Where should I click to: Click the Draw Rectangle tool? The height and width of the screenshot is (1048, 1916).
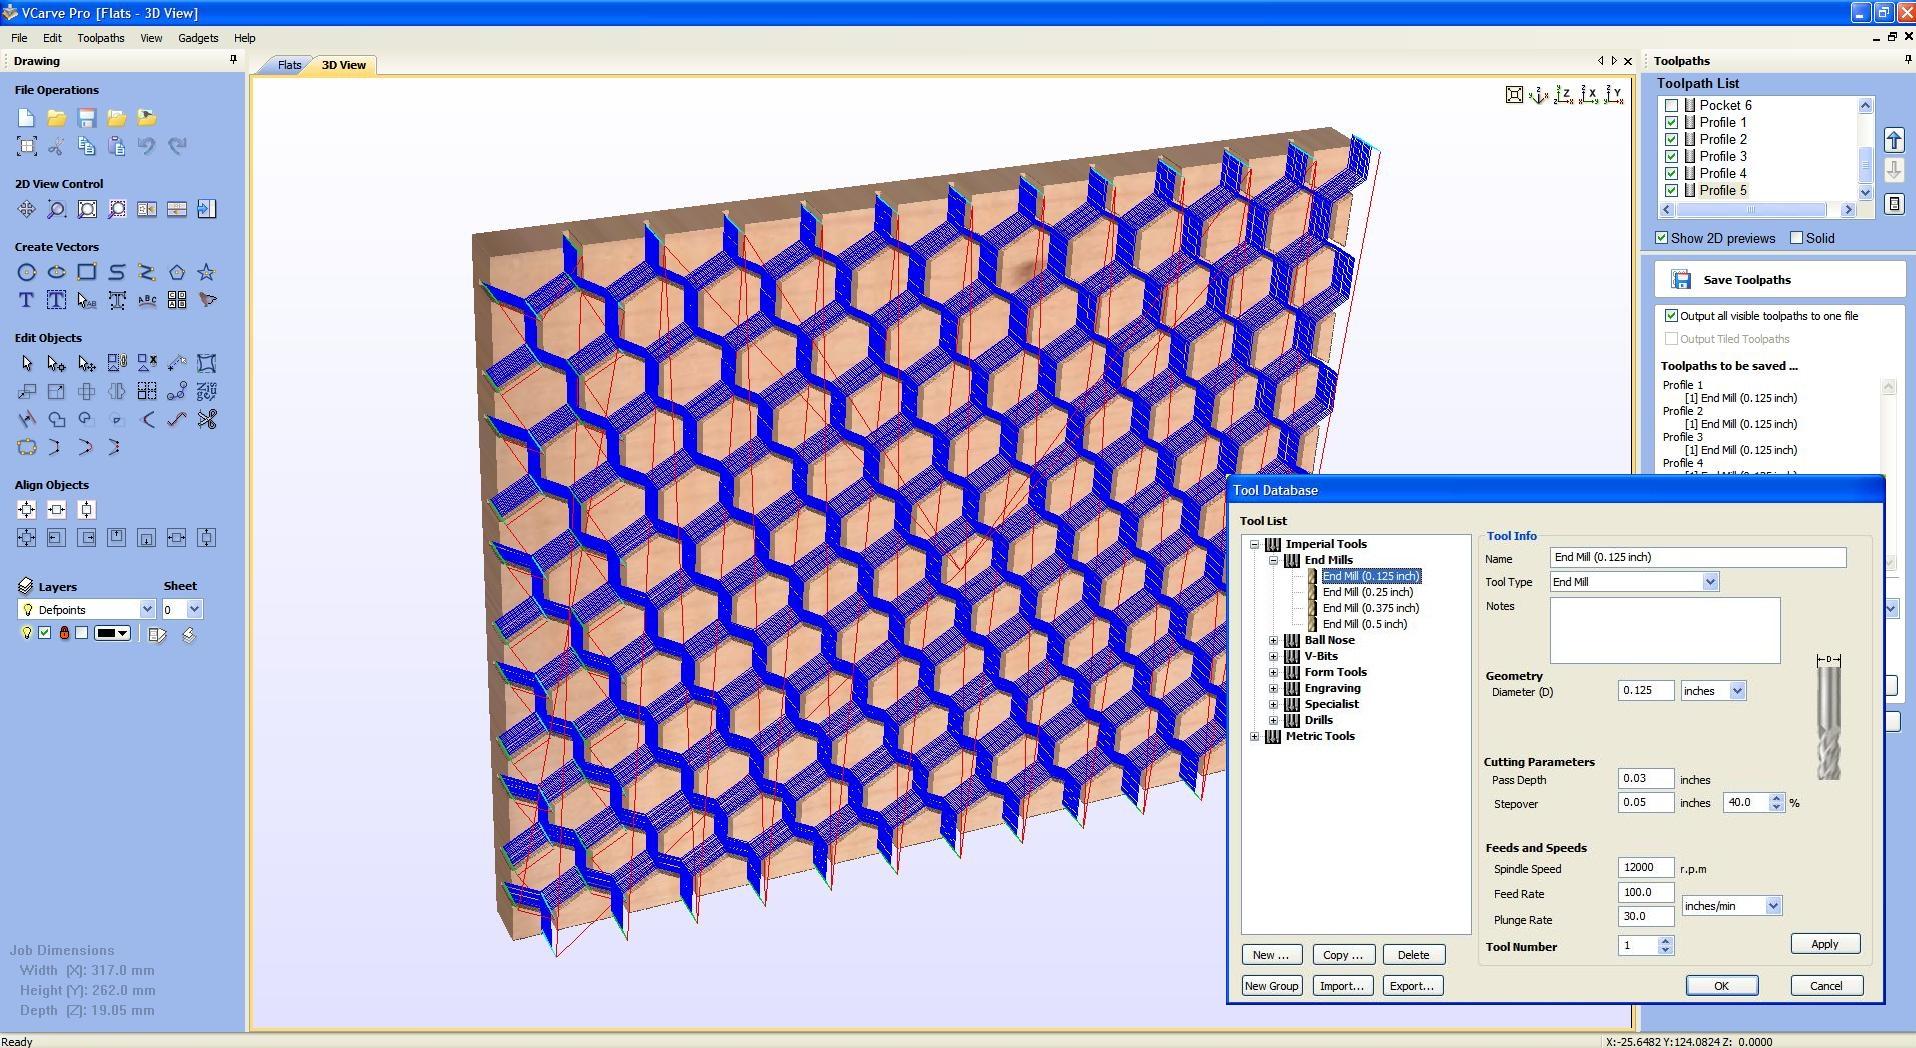pos(86,272)
